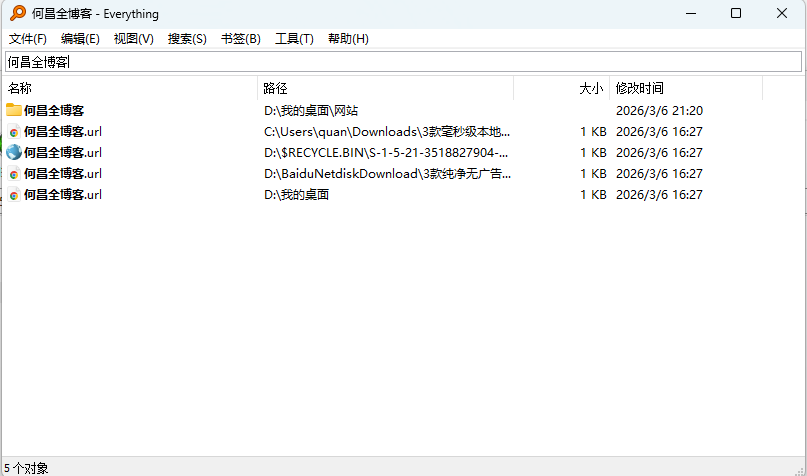
Task: Minimize the Everything window
Action: tap(691, 13)
